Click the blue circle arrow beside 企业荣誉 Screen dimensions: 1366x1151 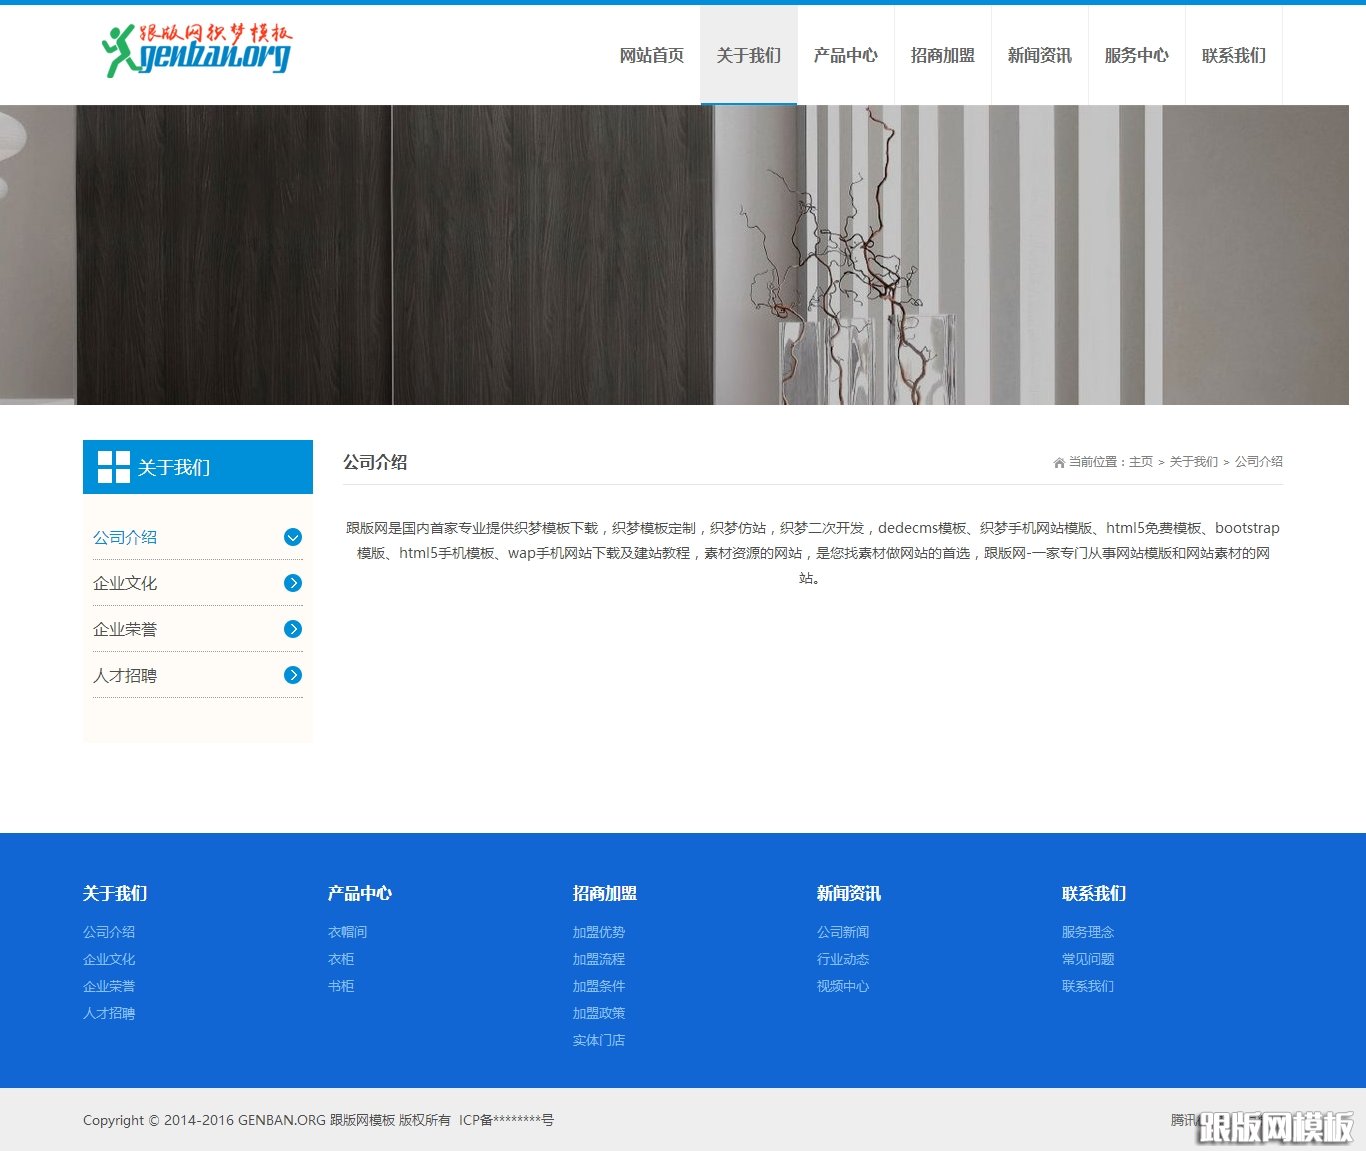pos(292,629)
